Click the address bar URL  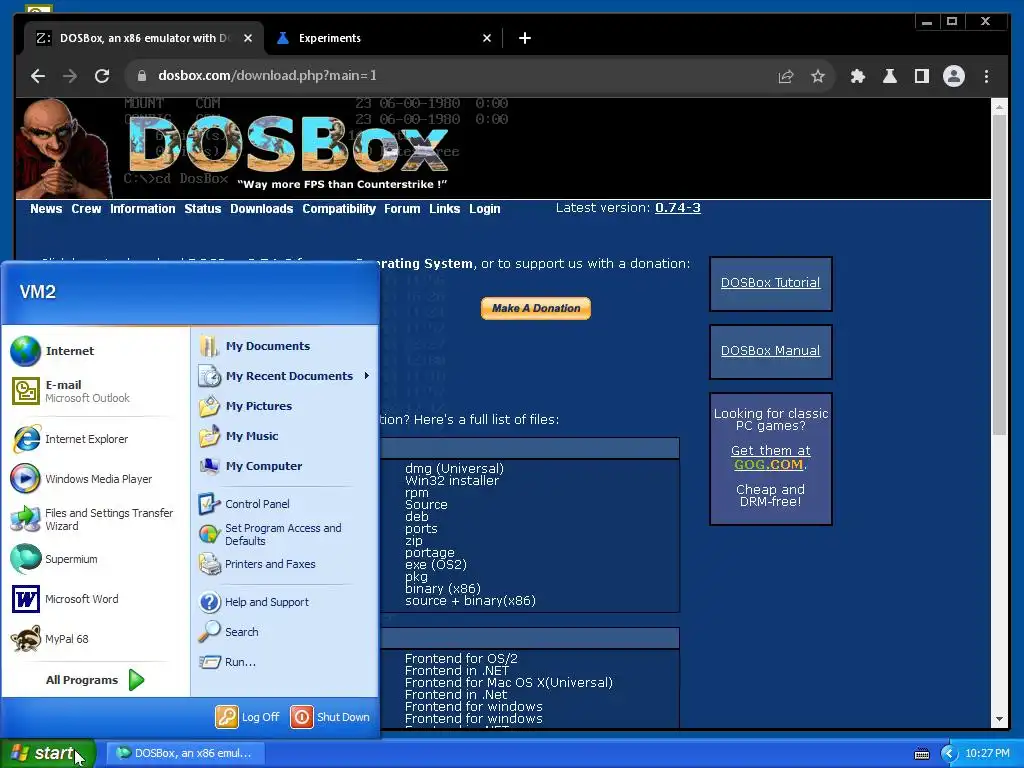[x=267, y=76]
